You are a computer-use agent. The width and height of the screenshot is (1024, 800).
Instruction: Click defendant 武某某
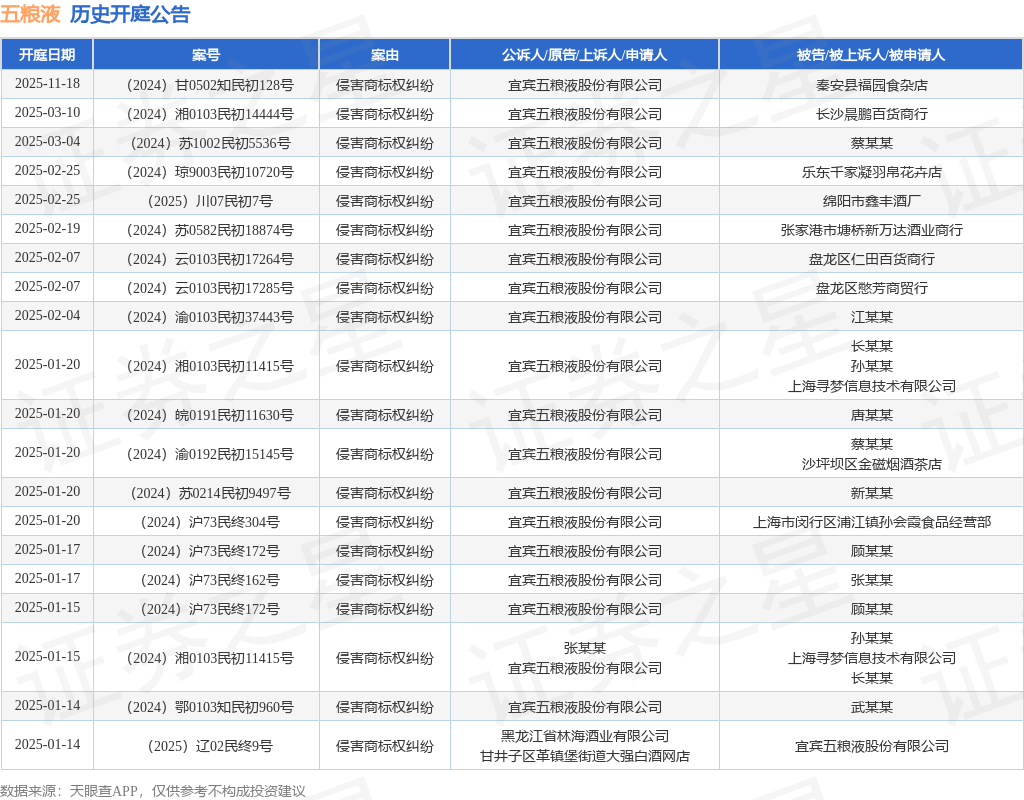point(872,707)
